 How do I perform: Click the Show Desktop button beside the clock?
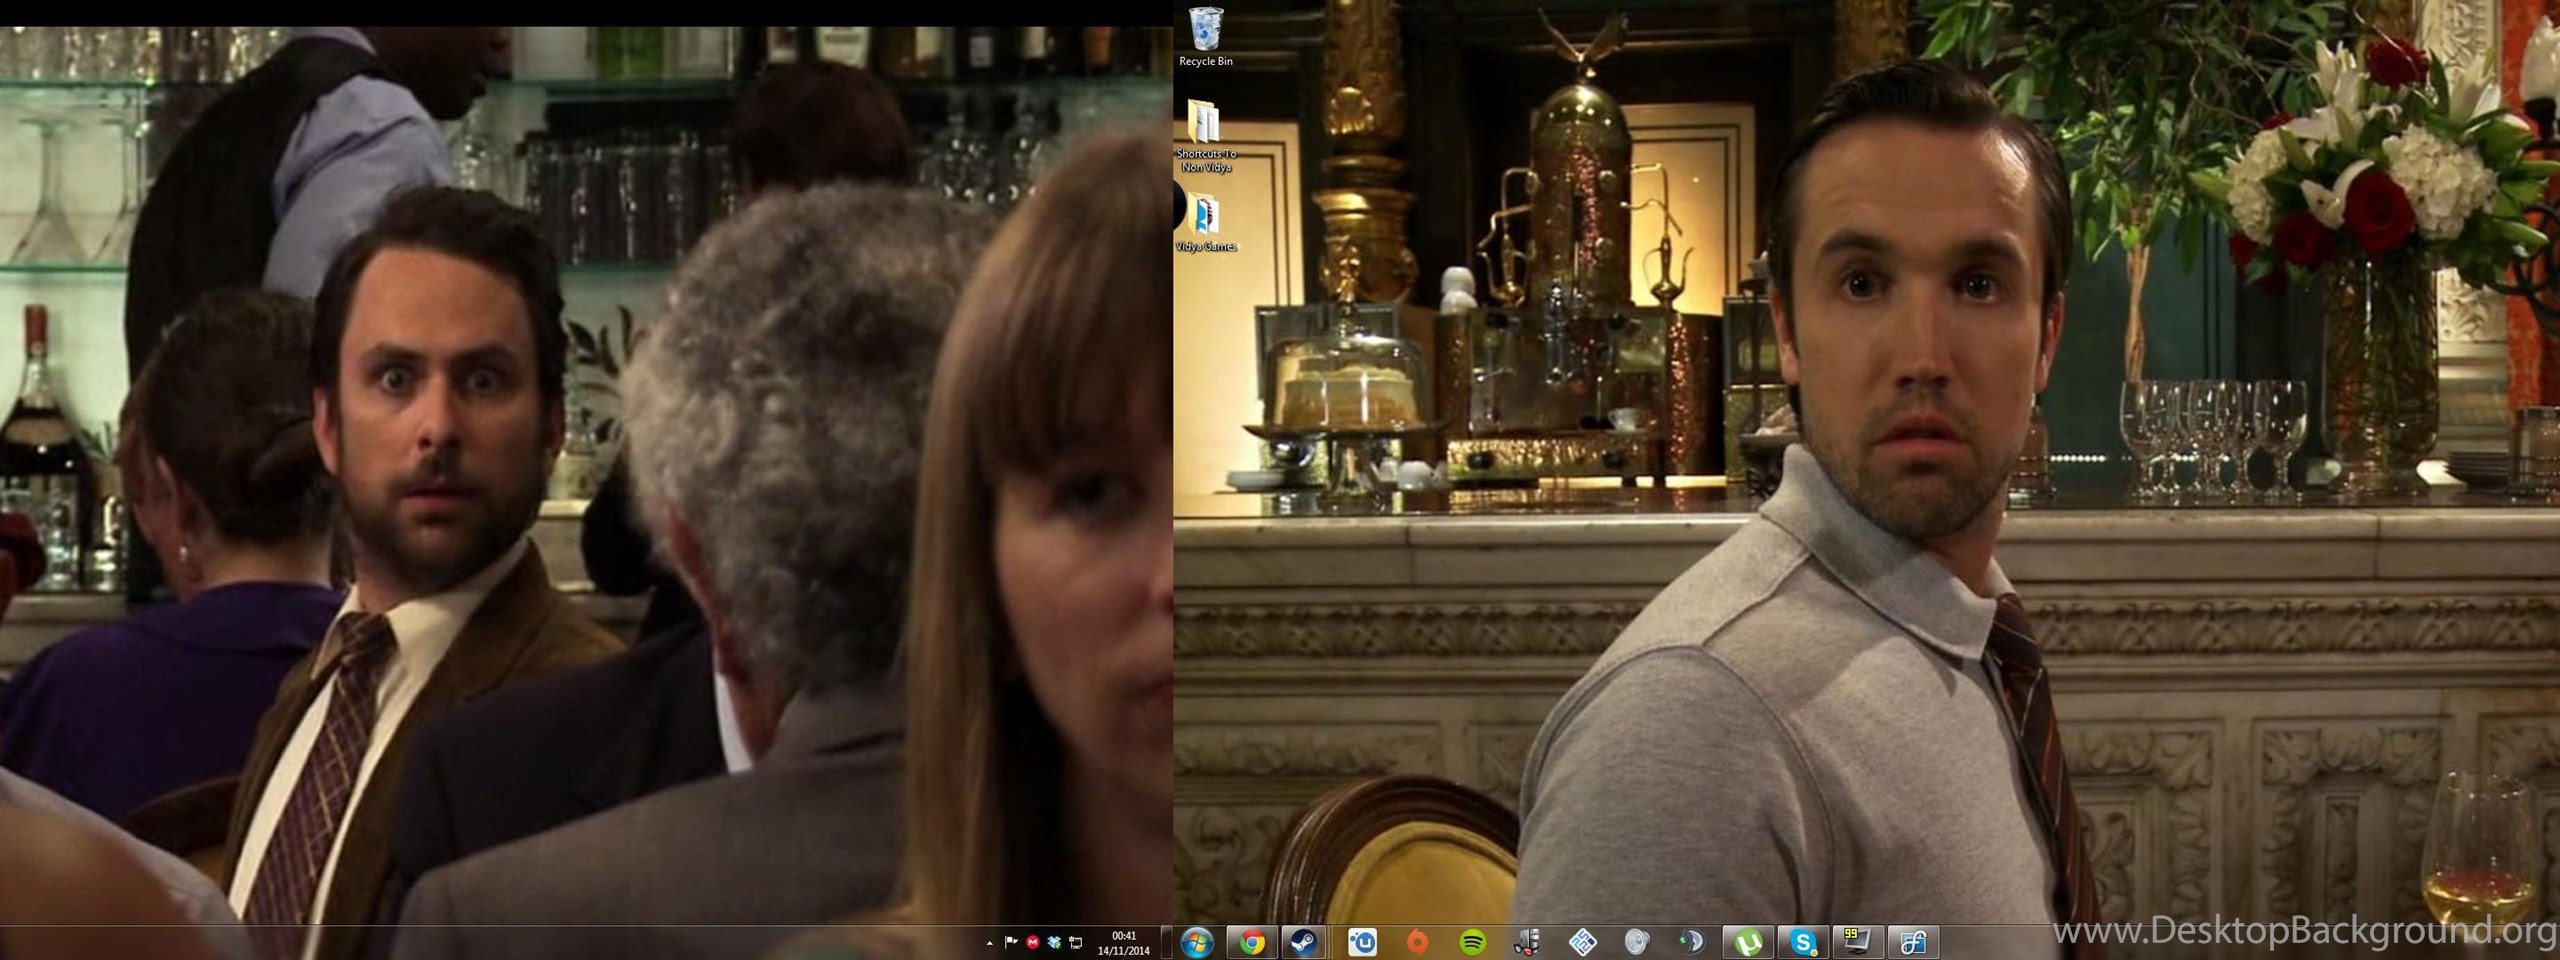point(1166,943)
